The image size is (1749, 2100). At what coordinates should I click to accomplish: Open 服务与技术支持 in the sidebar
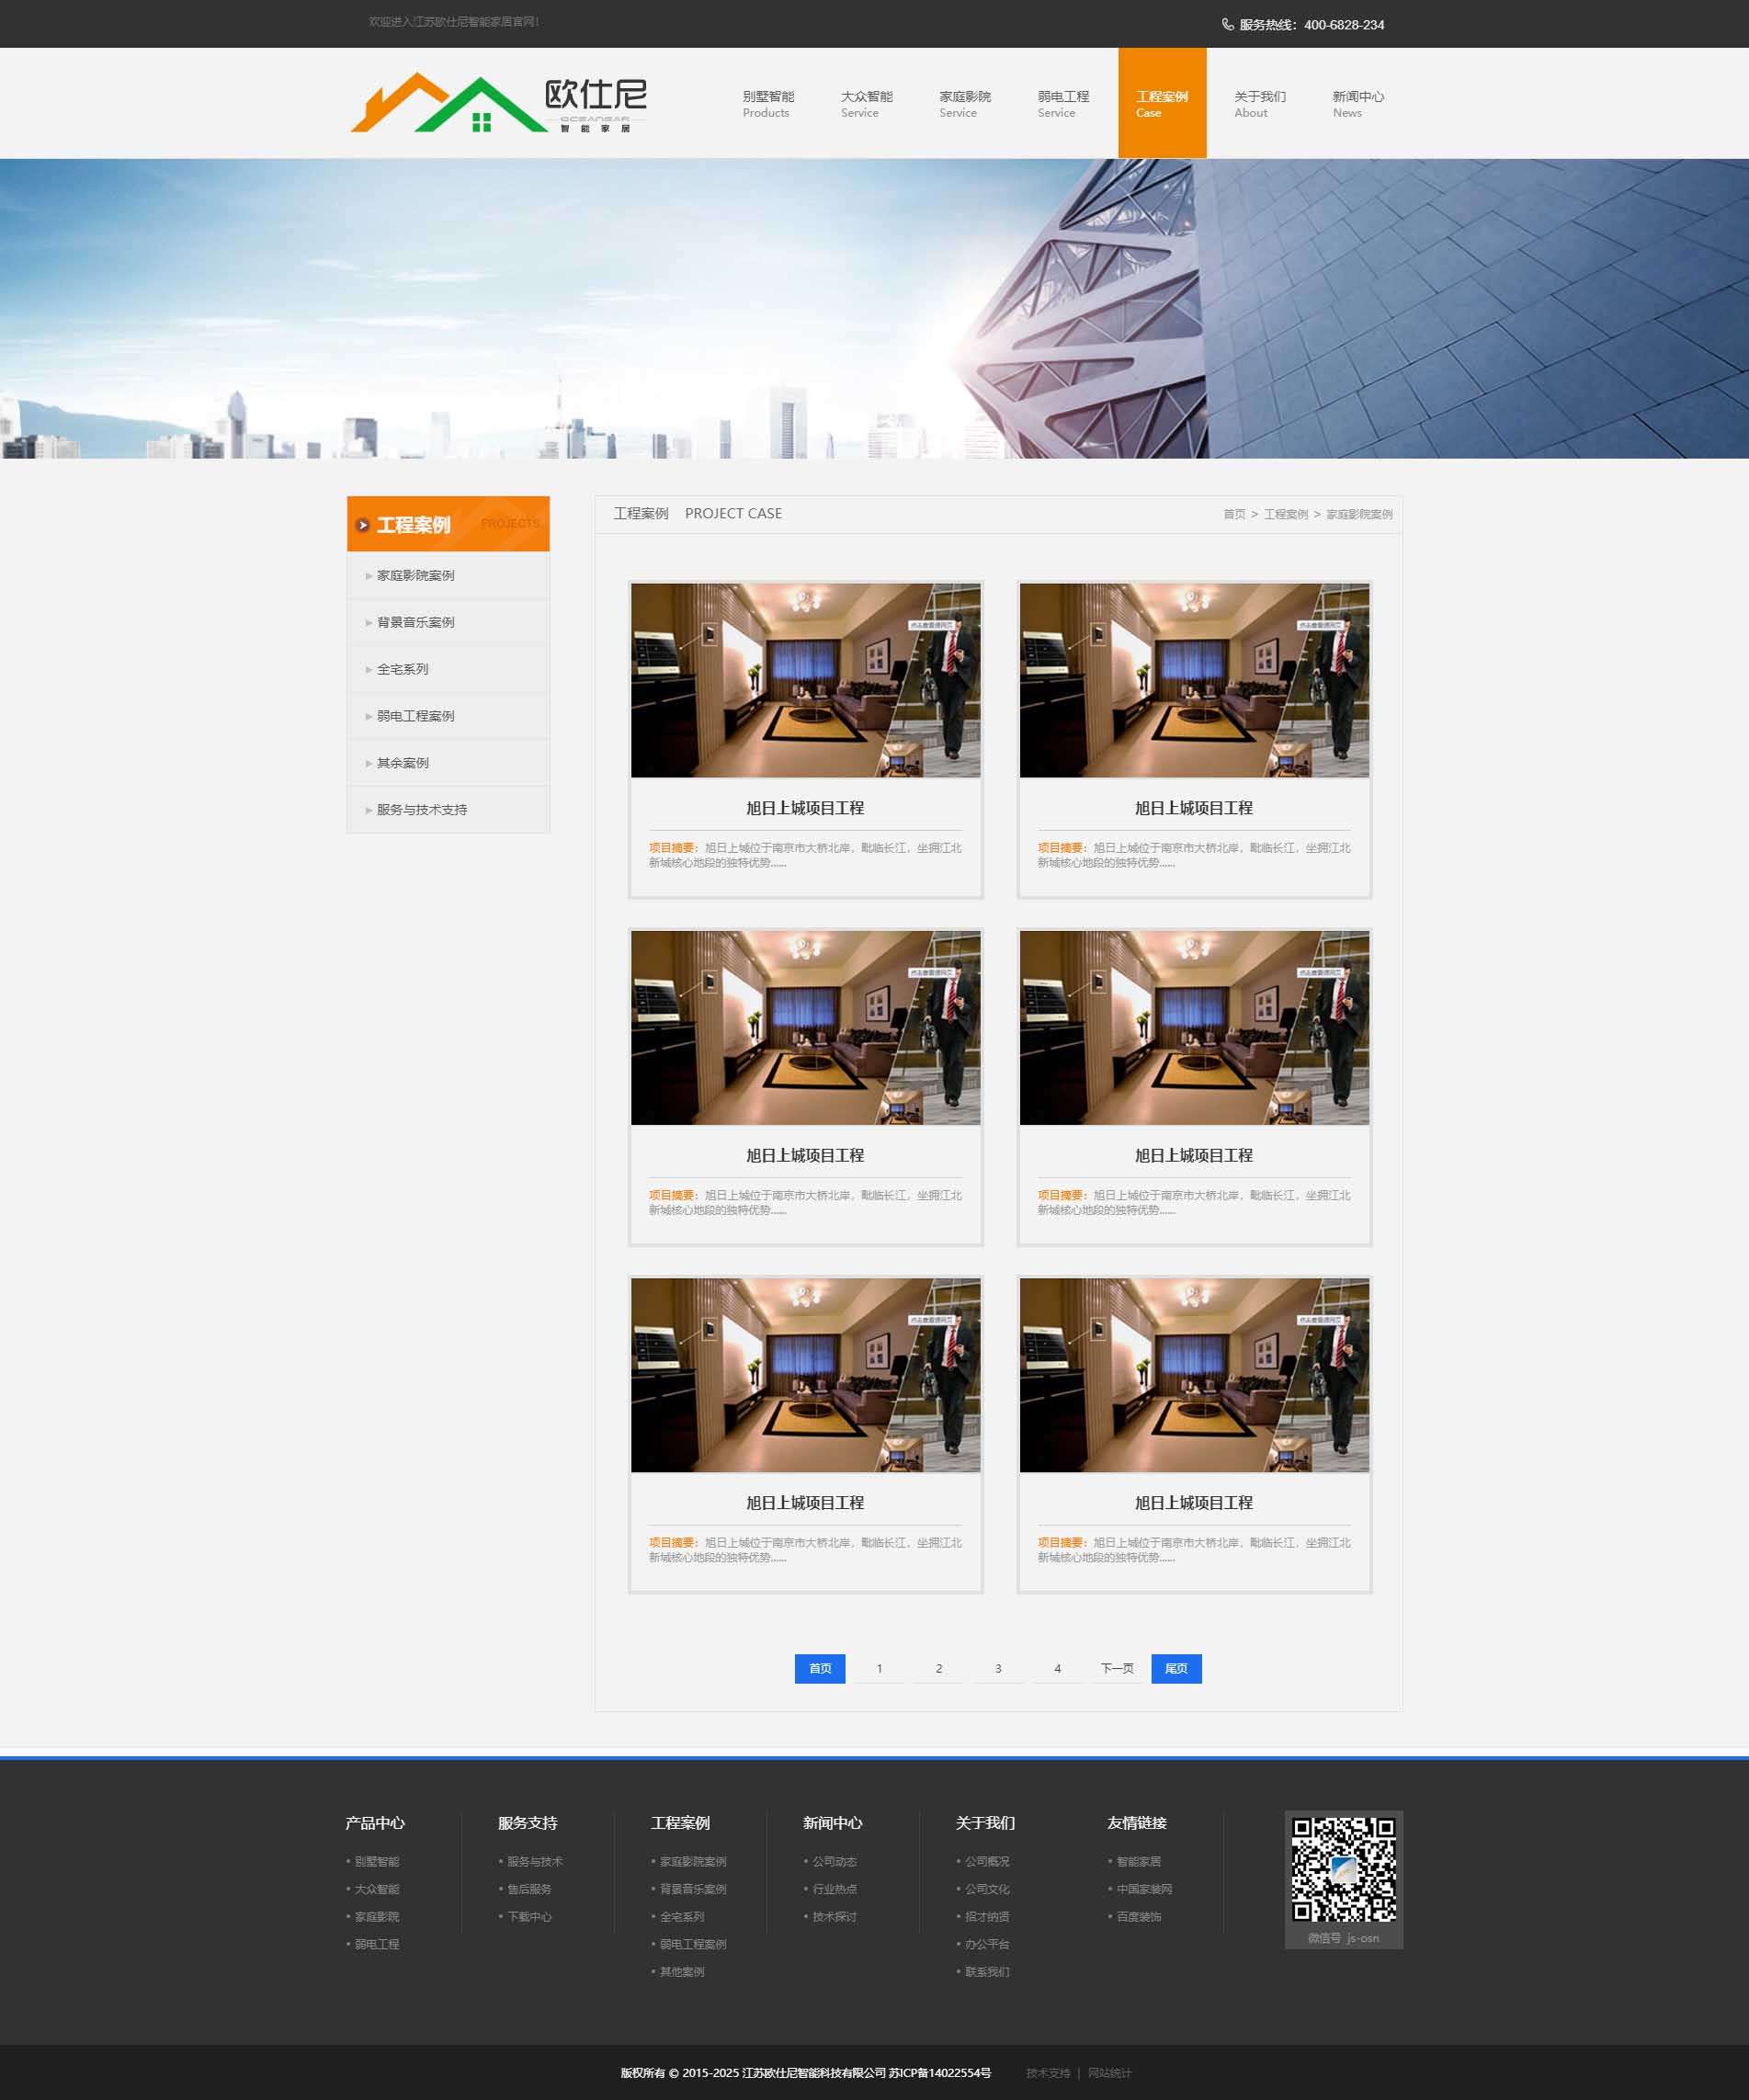[421, 810]
